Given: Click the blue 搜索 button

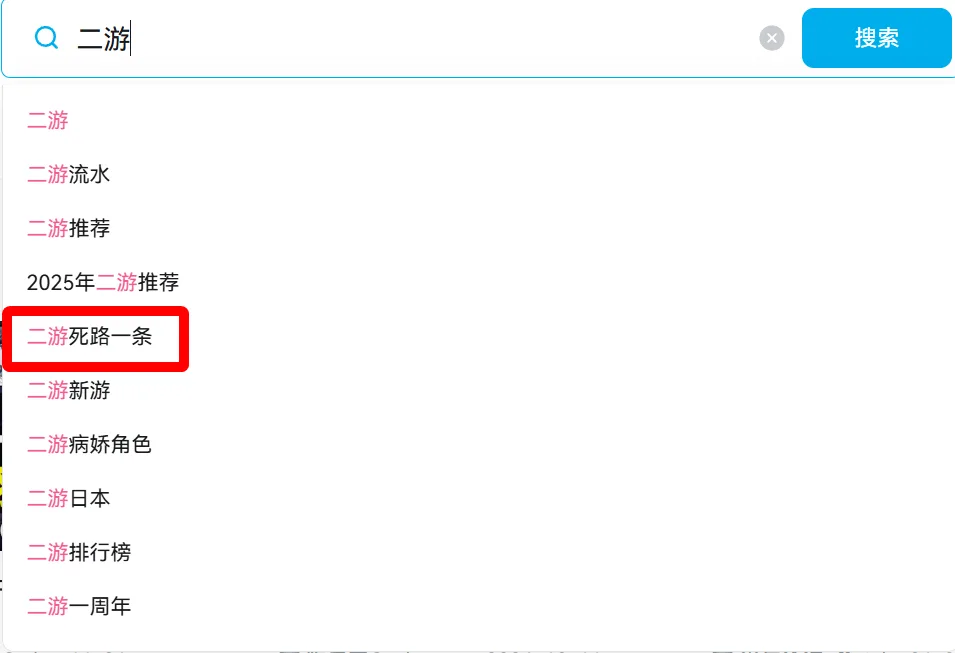Looking at the screenshot, I should (x=876, y=38).
